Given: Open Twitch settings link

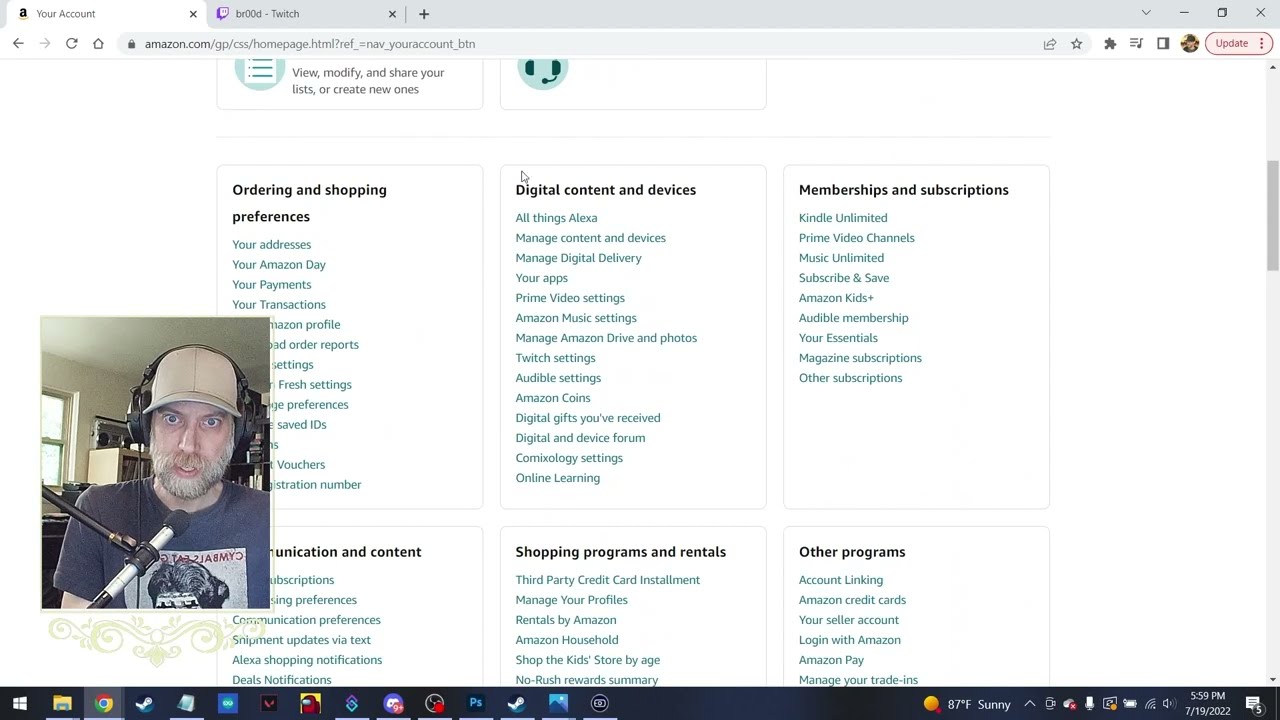Looking at the screenshot, I should (555, 357).
